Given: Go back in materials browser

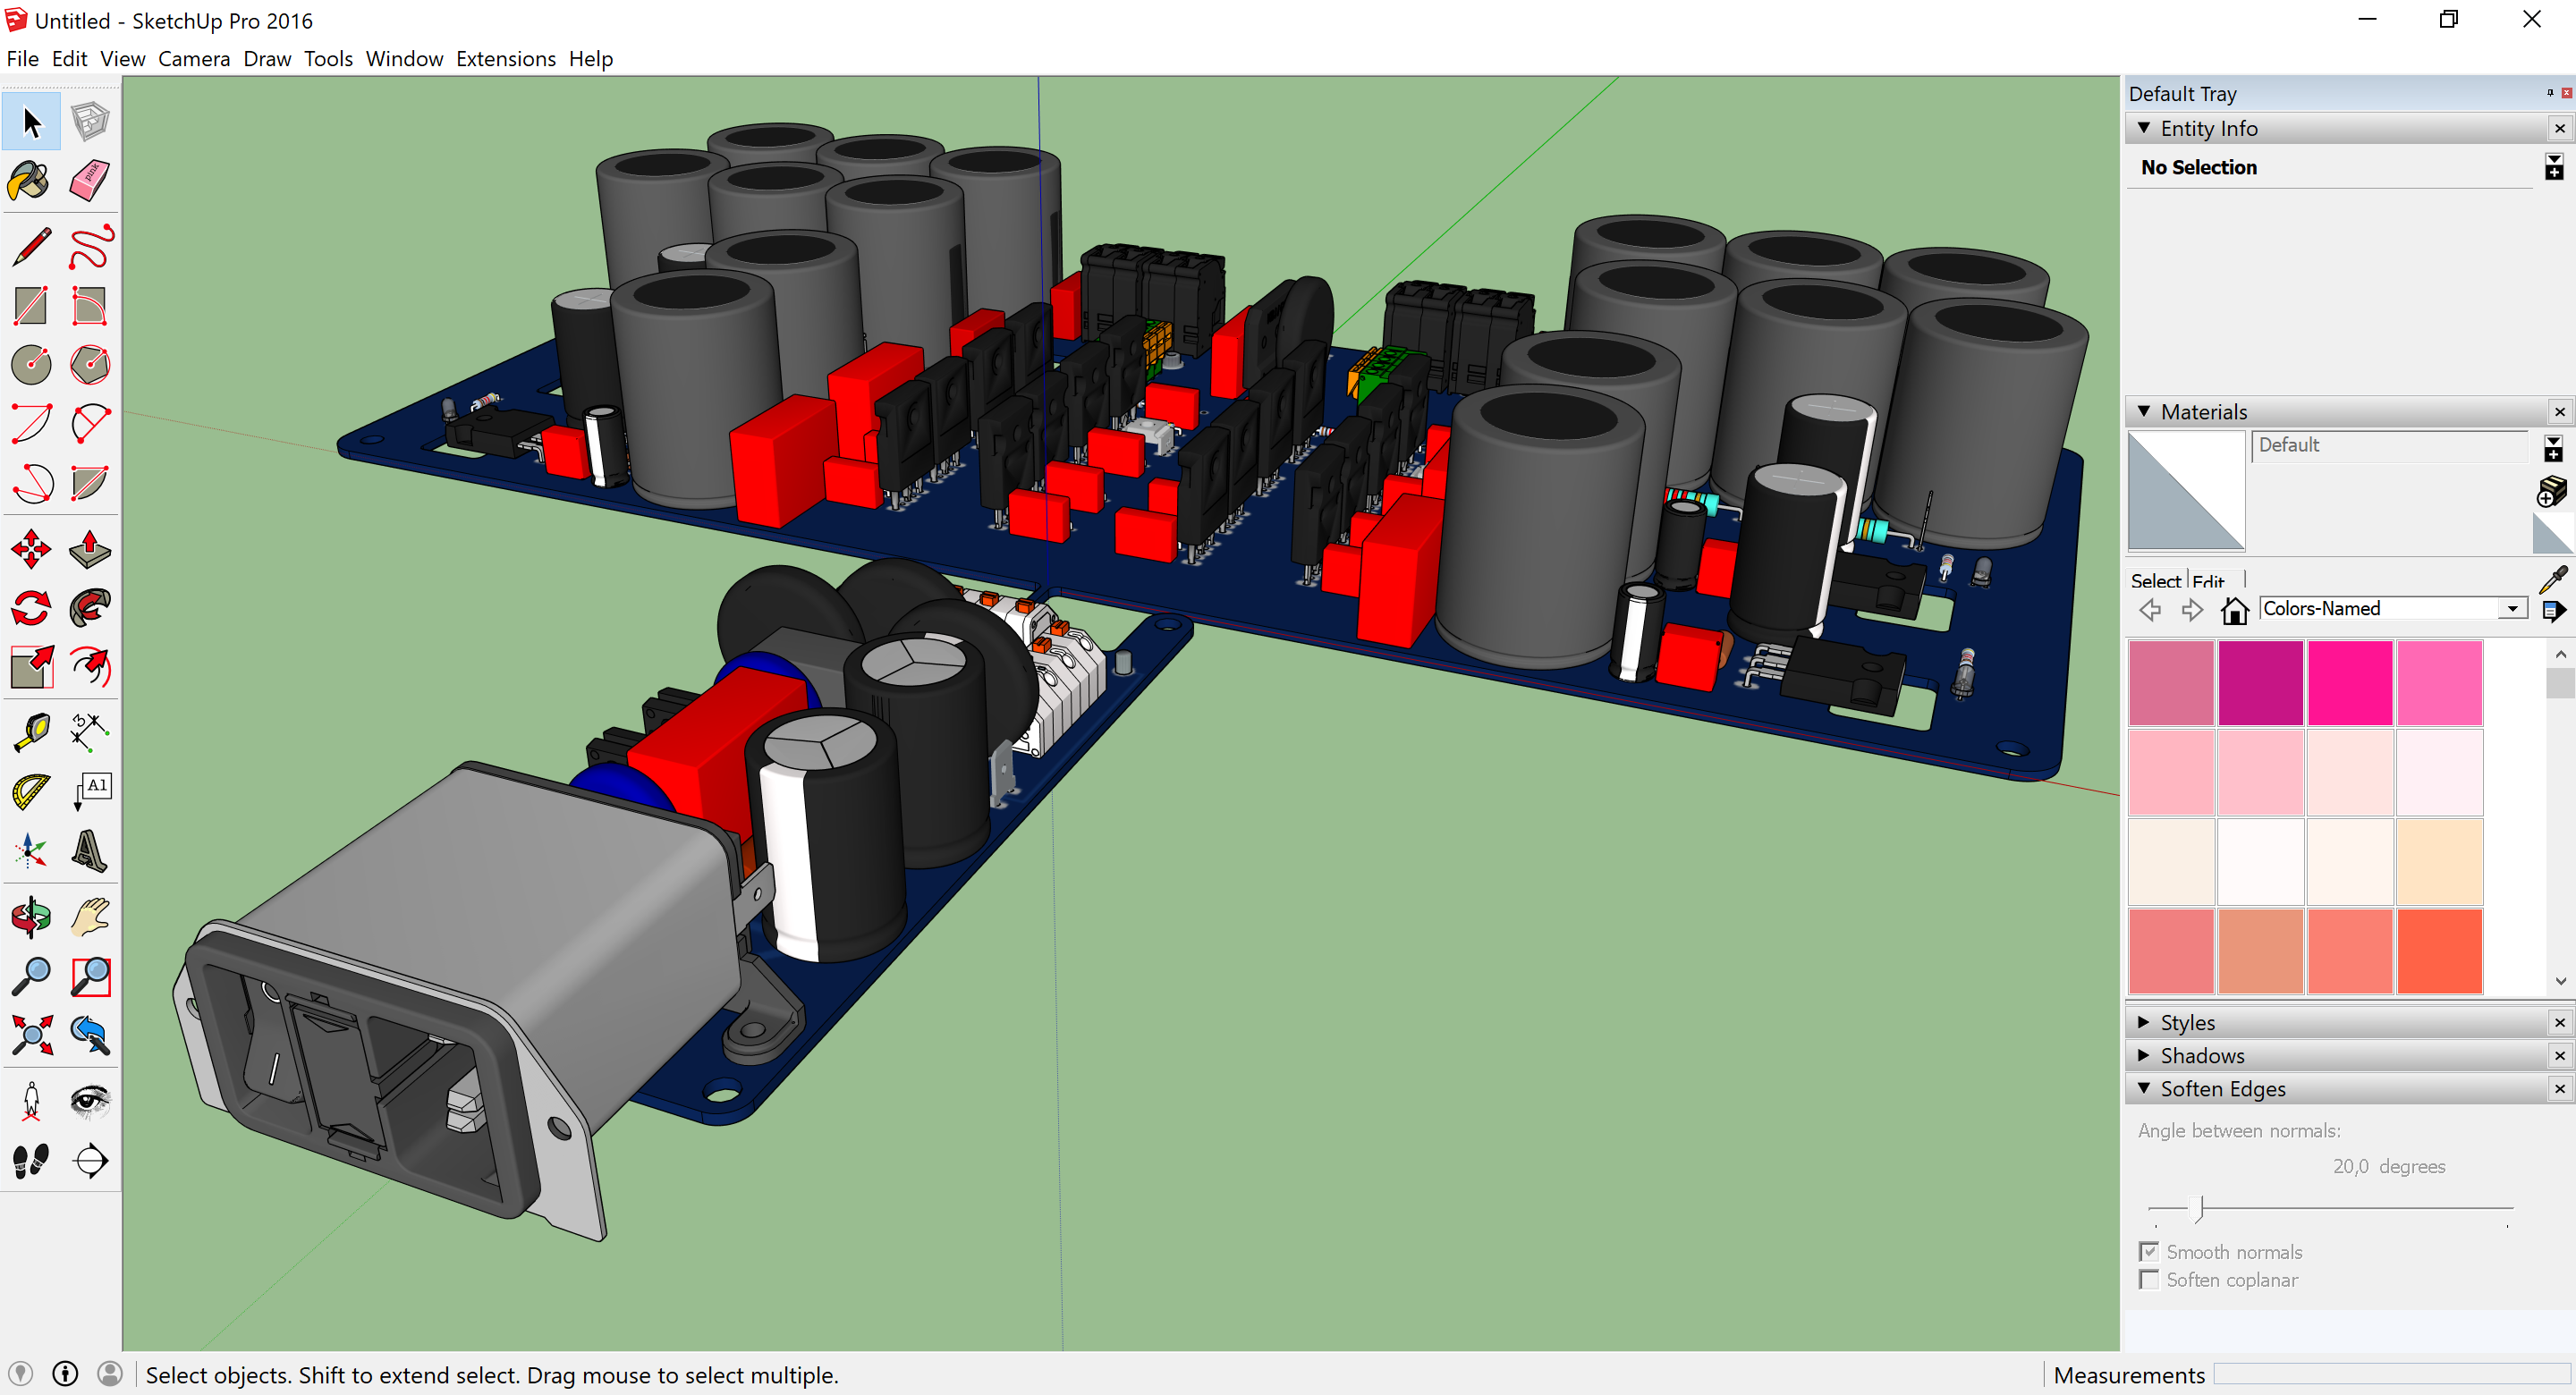Looking at the screenshot, I should coord(2150,609).
